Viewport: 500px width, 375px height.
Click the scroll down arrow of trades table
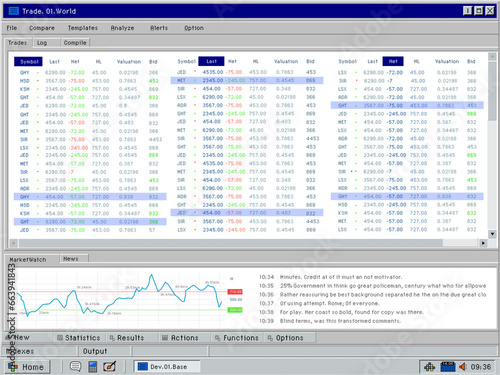tap(492, 234)
